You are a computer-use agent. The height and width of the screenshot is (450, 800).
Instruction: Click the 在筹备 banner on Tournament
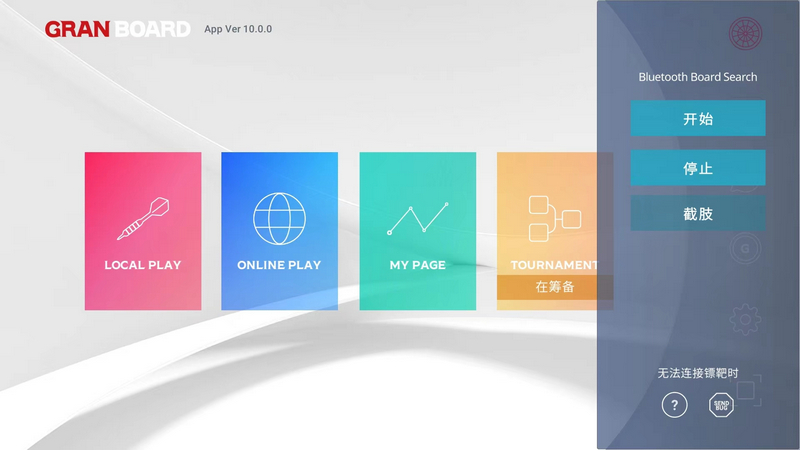coord(554,287)
